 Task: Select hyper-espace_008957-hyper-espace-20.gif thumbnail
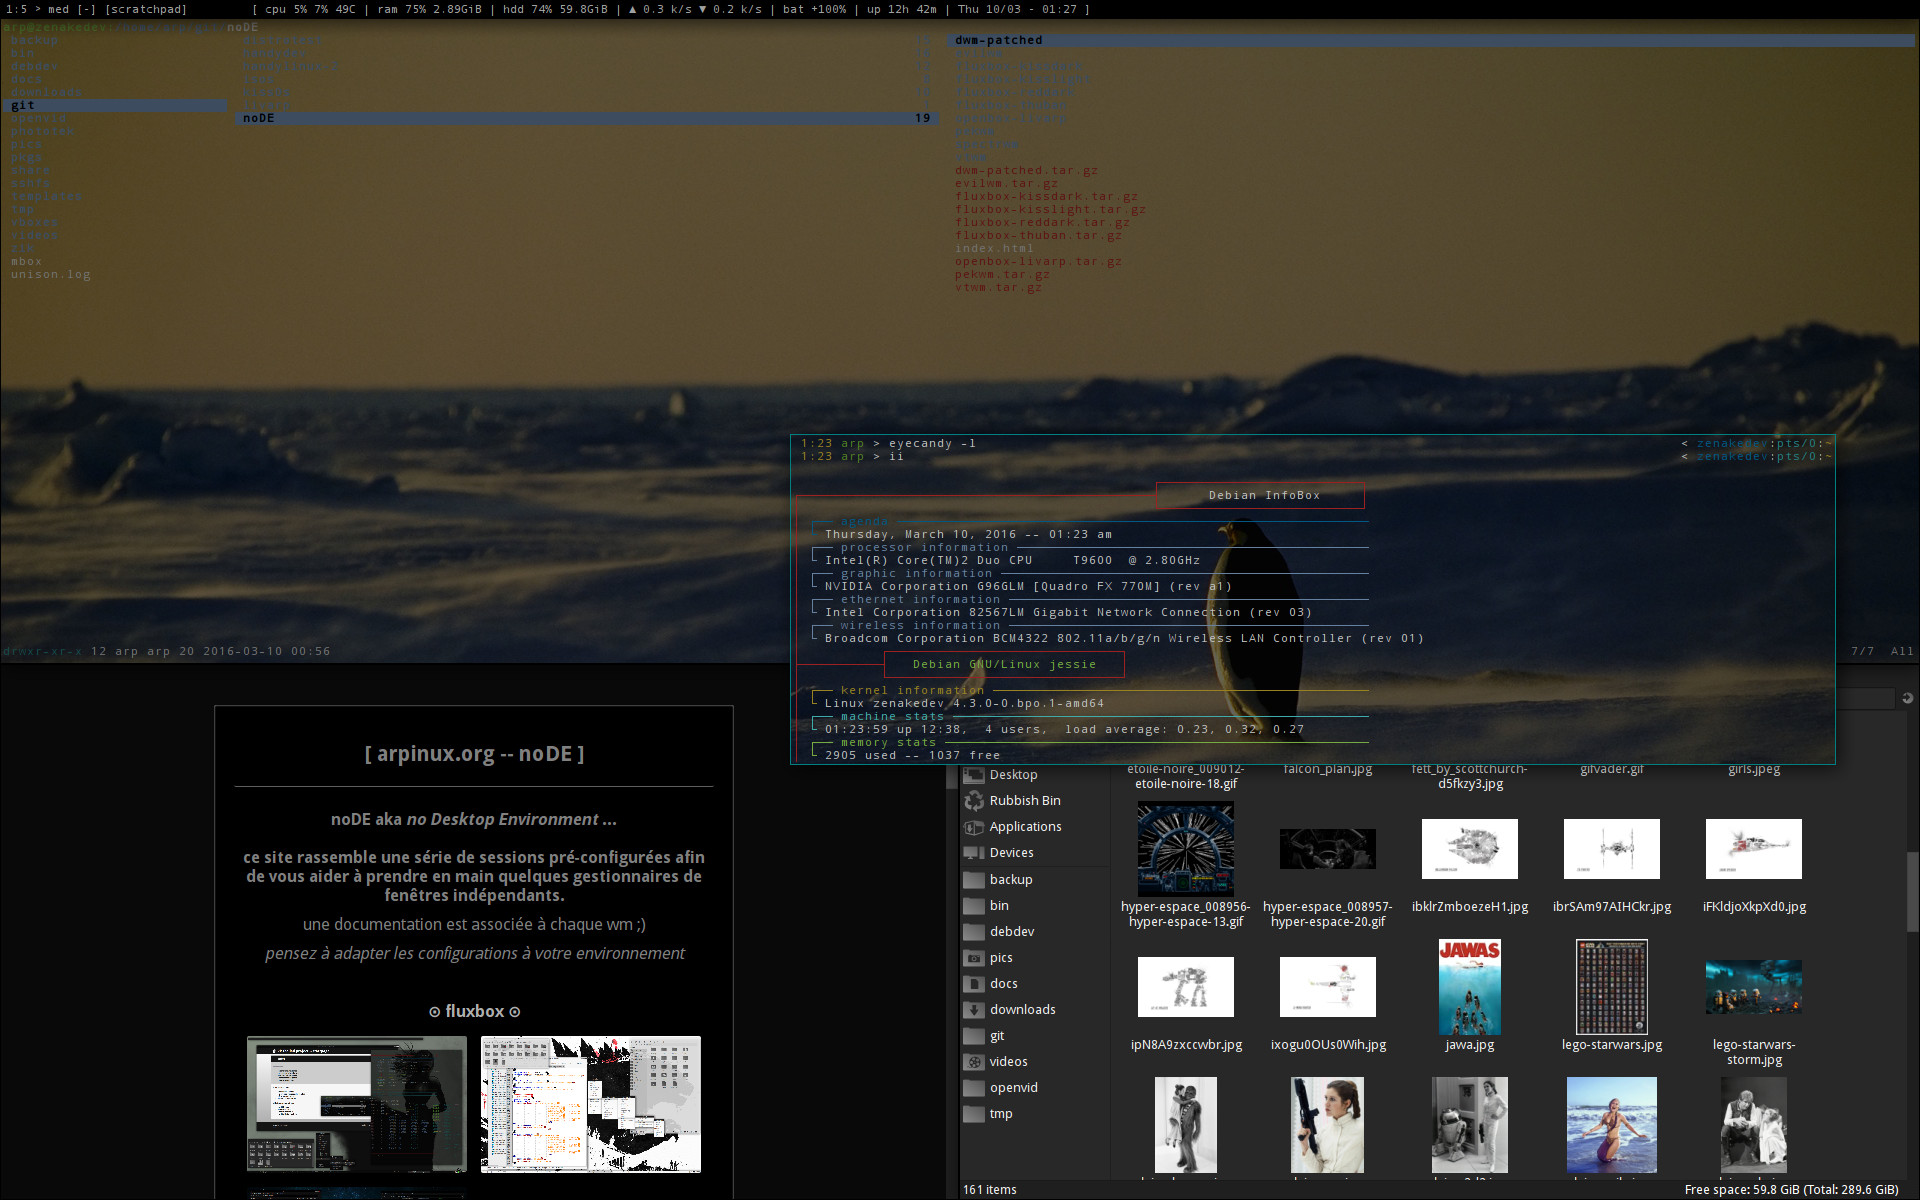[1328, 849]
